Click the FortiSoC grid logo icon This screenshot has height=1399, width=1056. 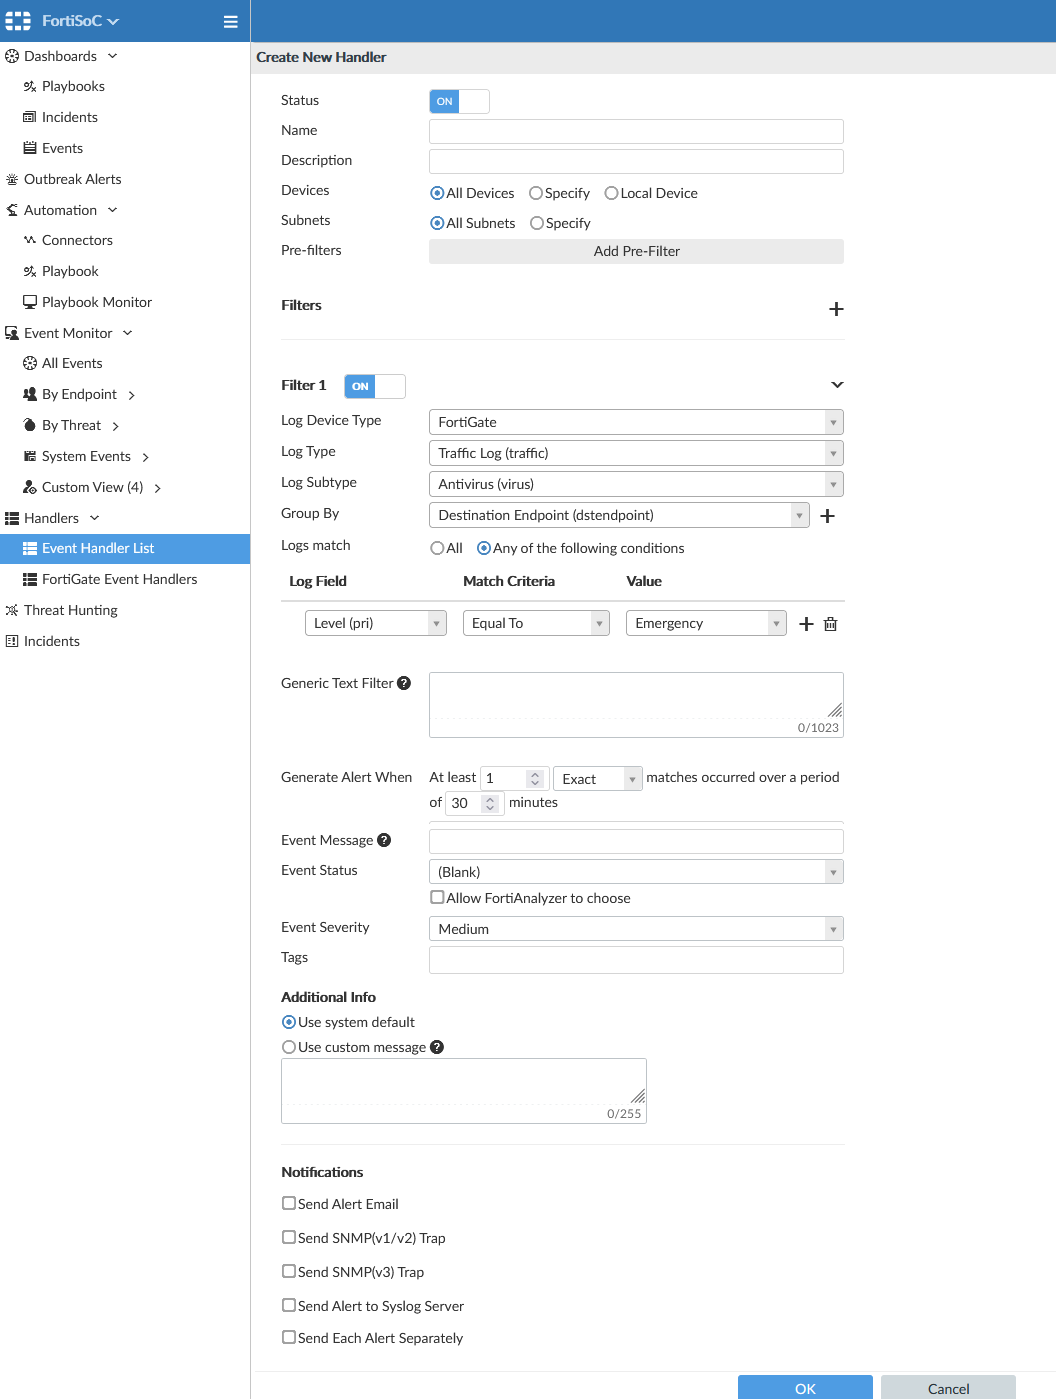point(18,21)
